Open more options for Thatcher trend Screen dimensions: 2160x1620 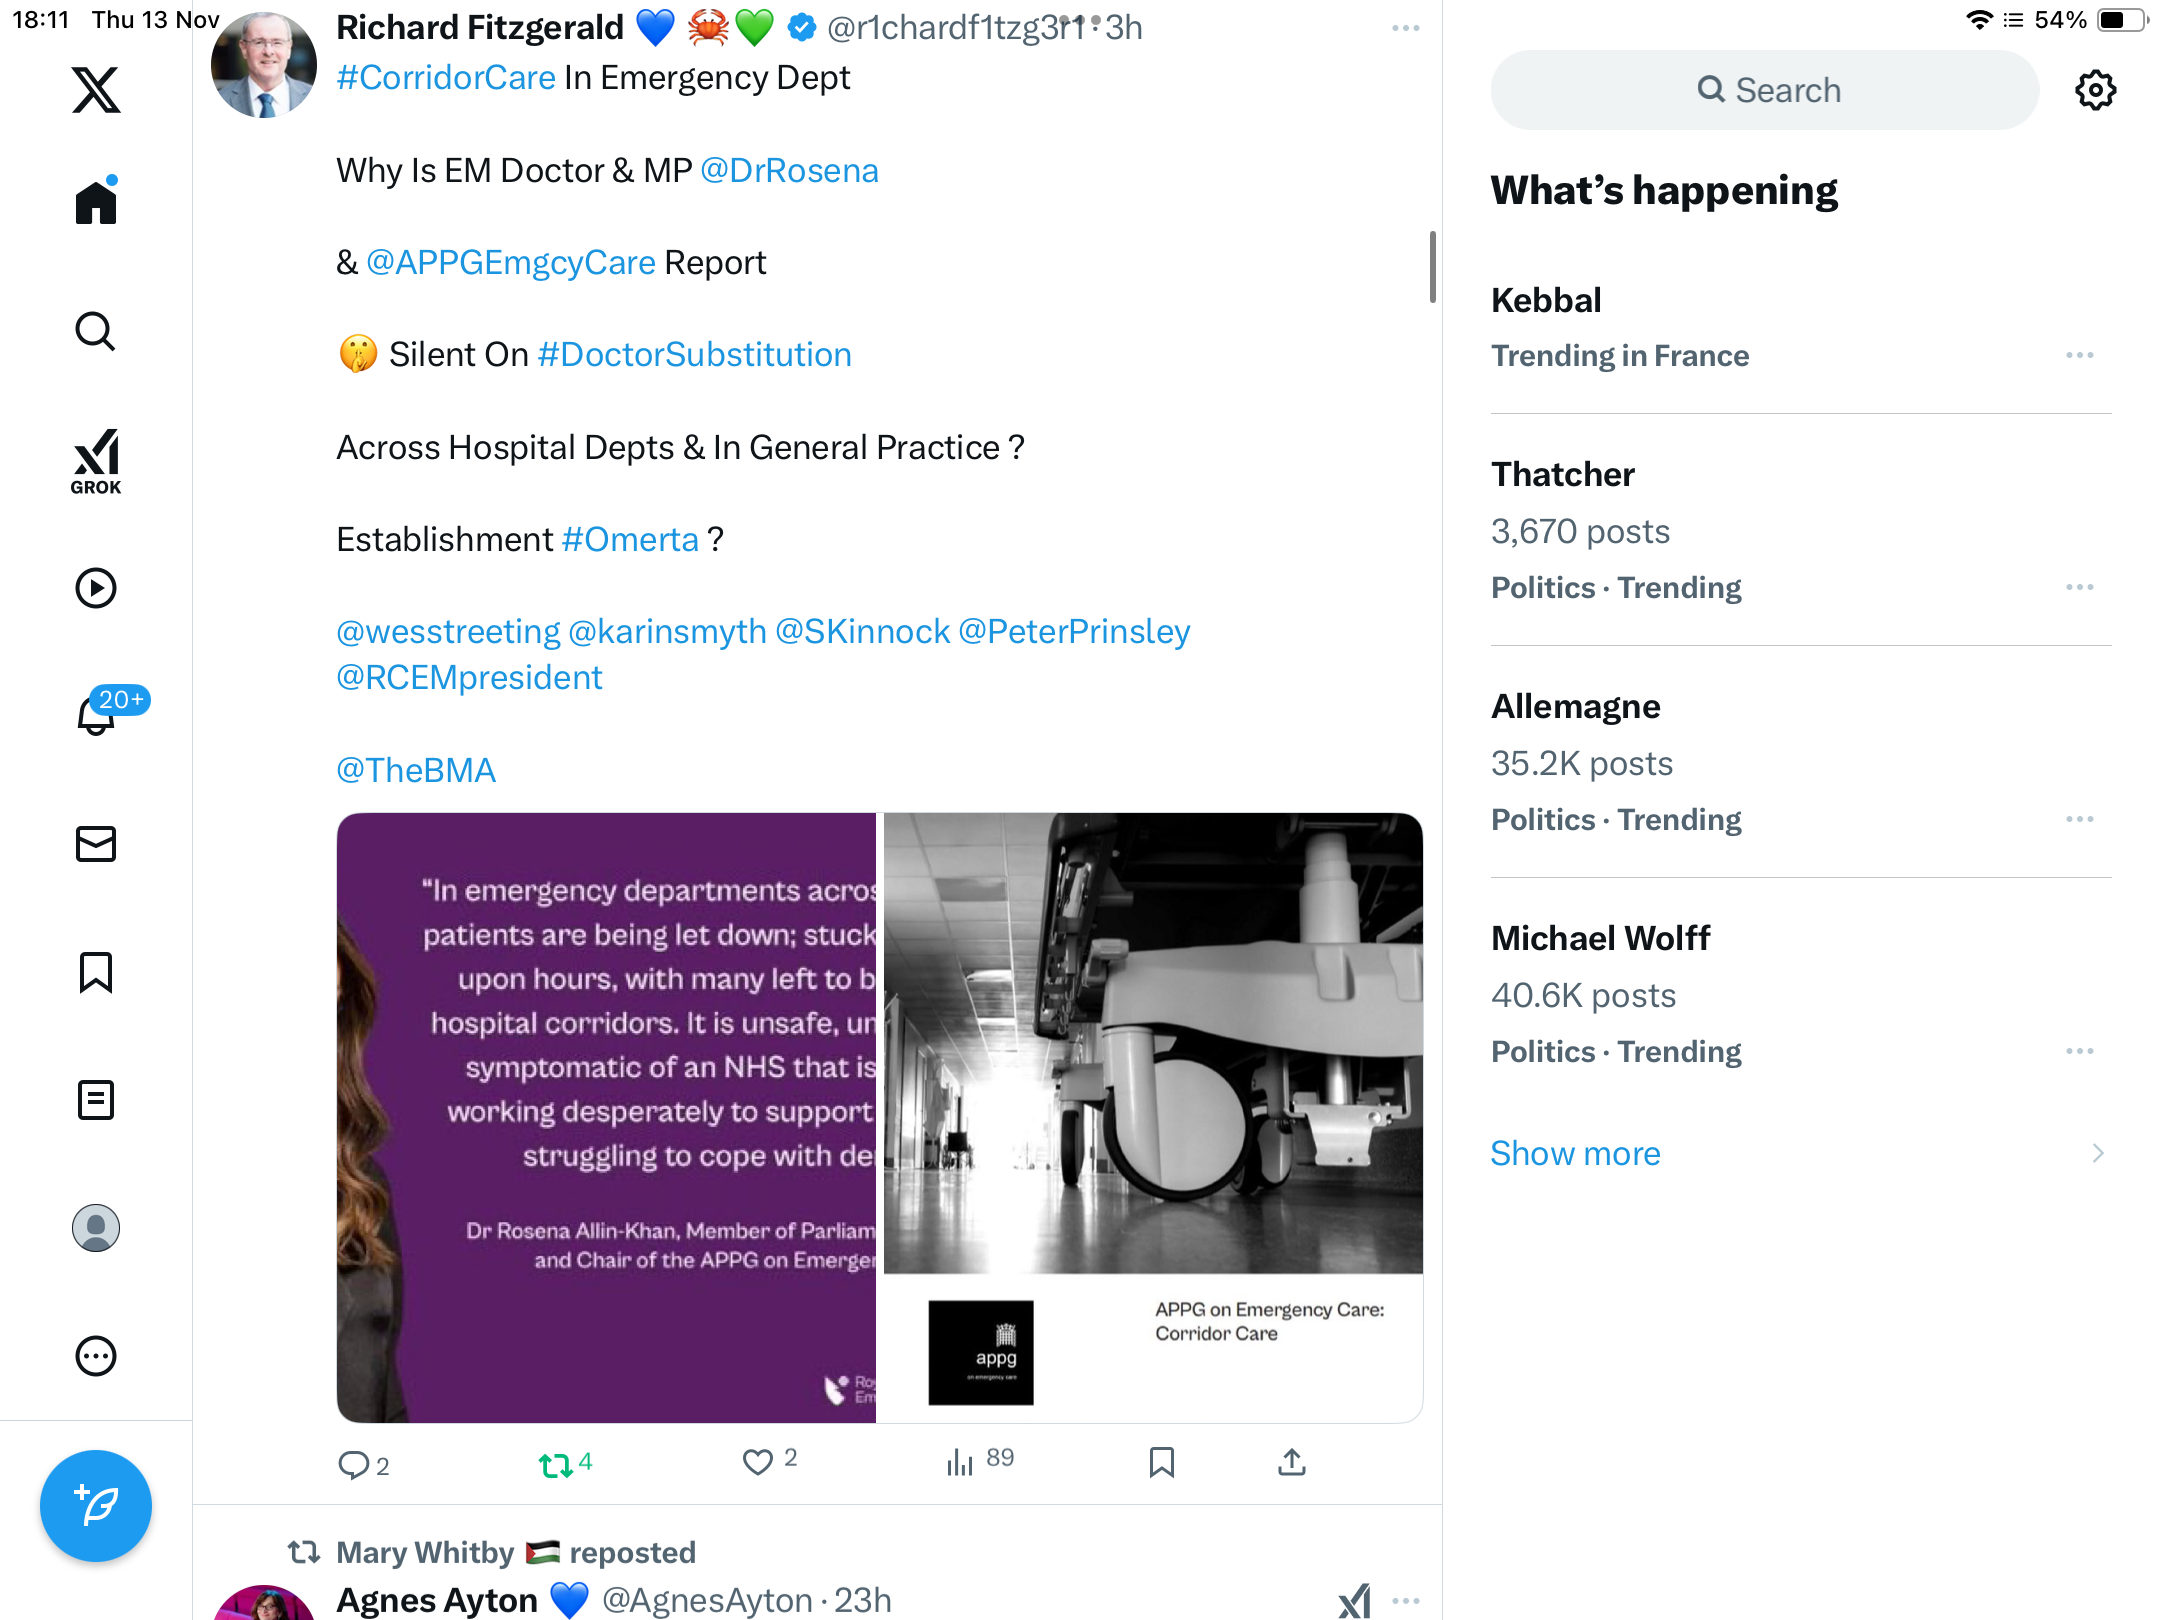[2079, 587]
